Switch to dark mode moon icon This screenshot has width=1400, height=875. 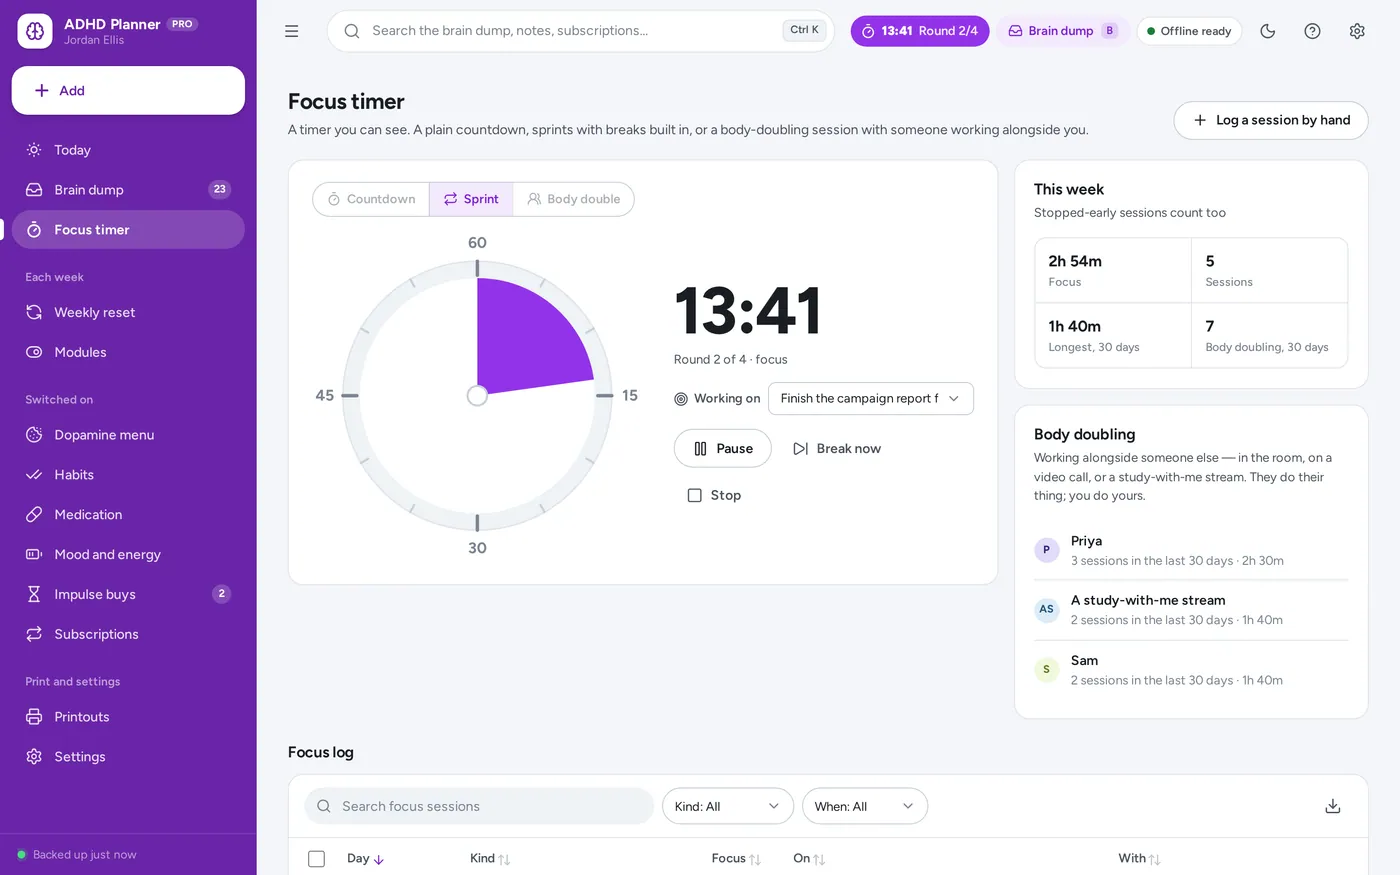(x=1268, y=31)
